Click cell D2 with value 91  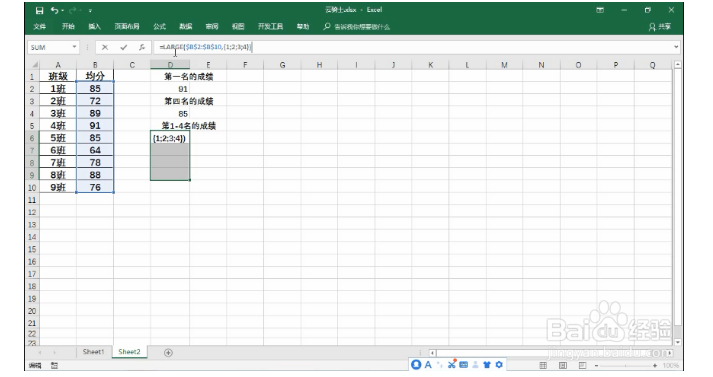point(170,89)
